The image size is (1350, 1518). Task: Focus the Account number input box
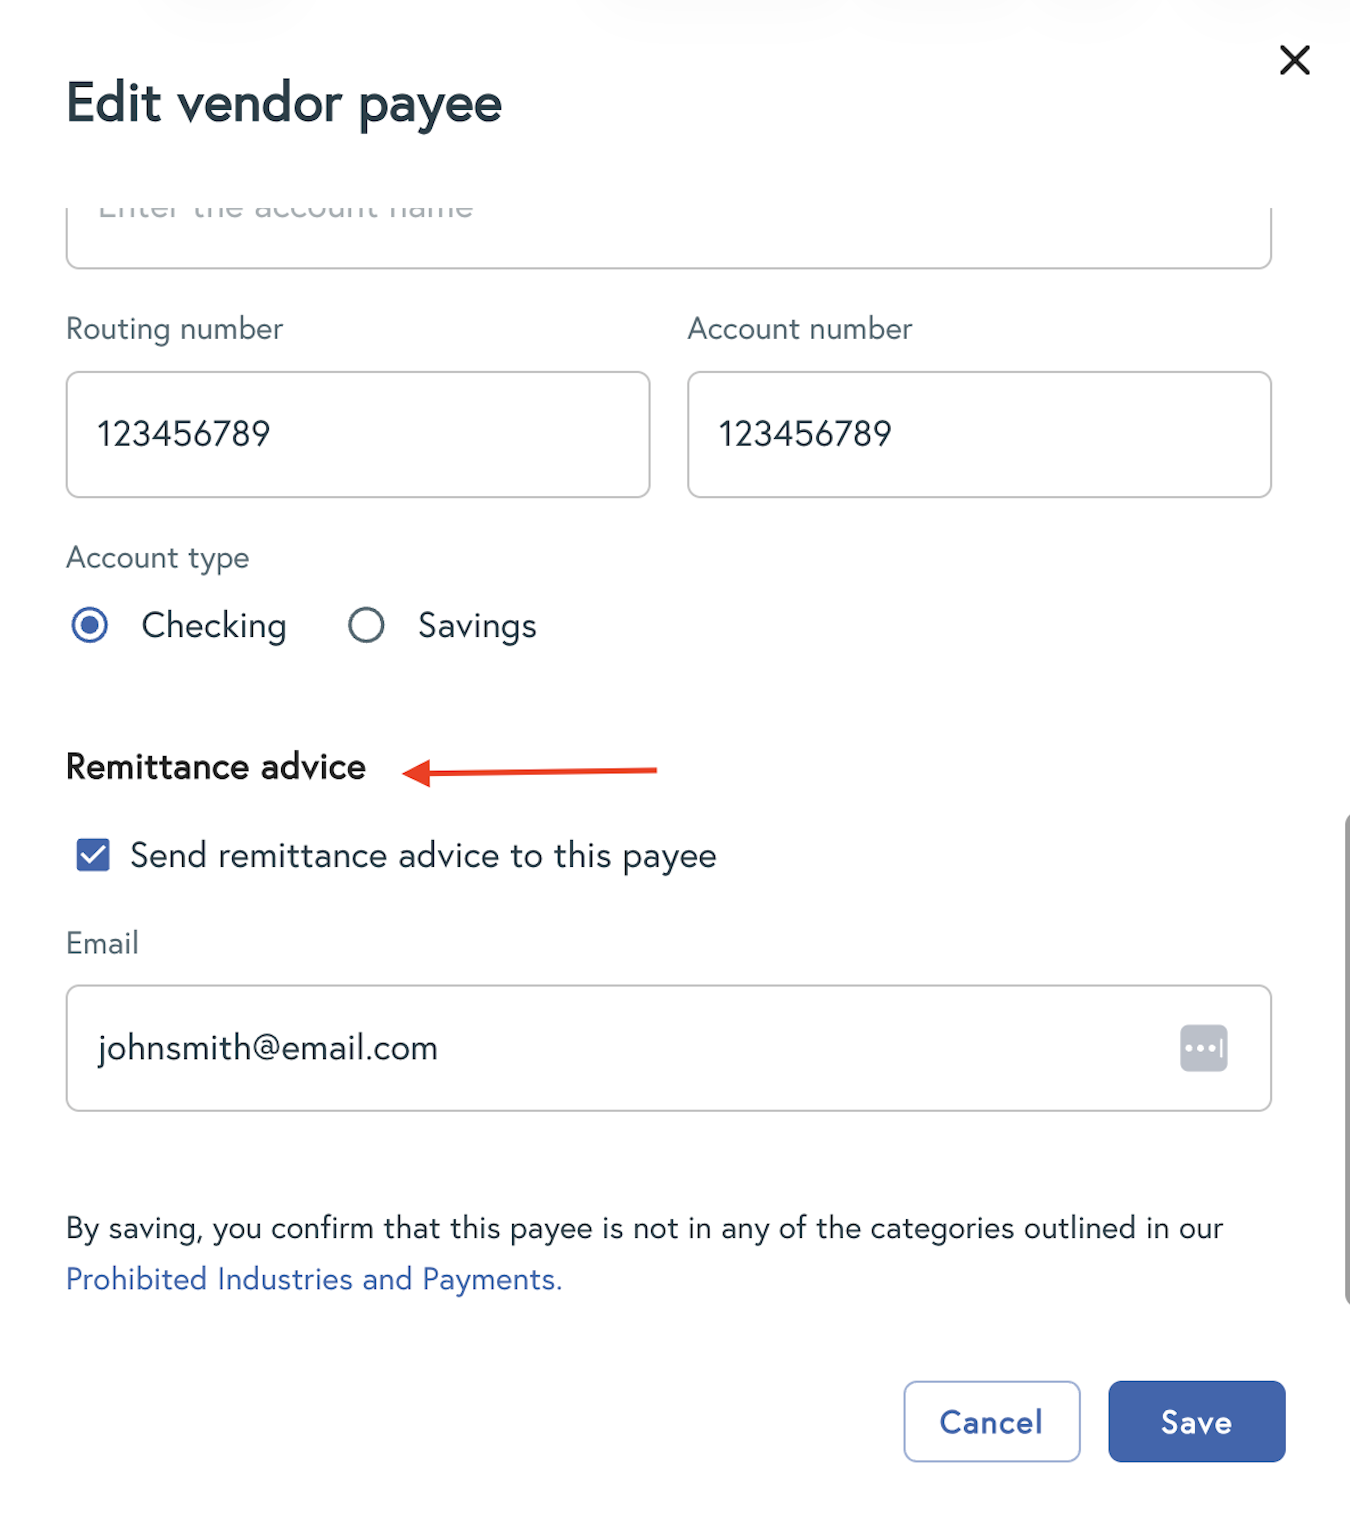click(x=978, y=434)
